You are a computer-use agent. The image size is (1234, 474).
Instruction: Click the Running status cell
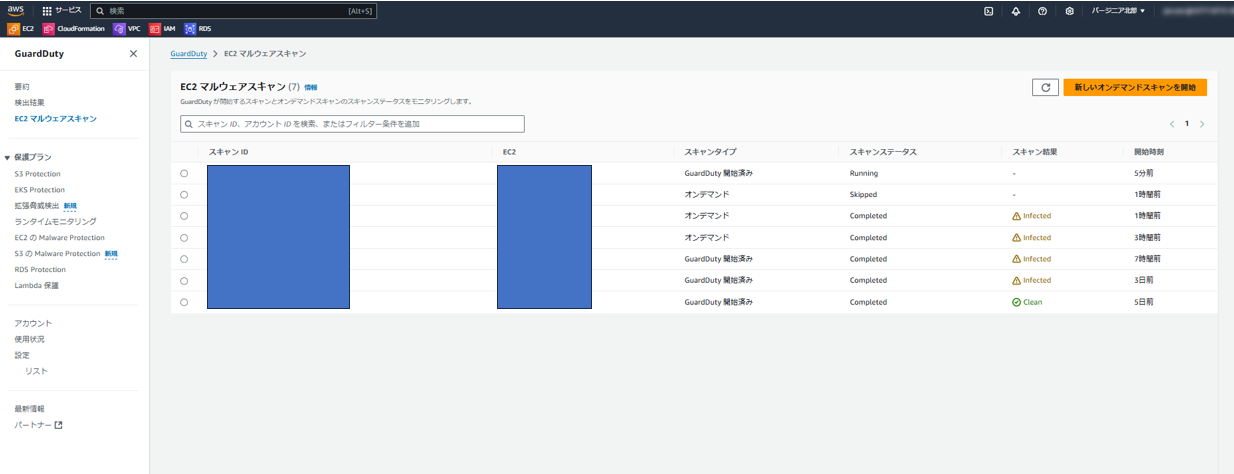864,174
